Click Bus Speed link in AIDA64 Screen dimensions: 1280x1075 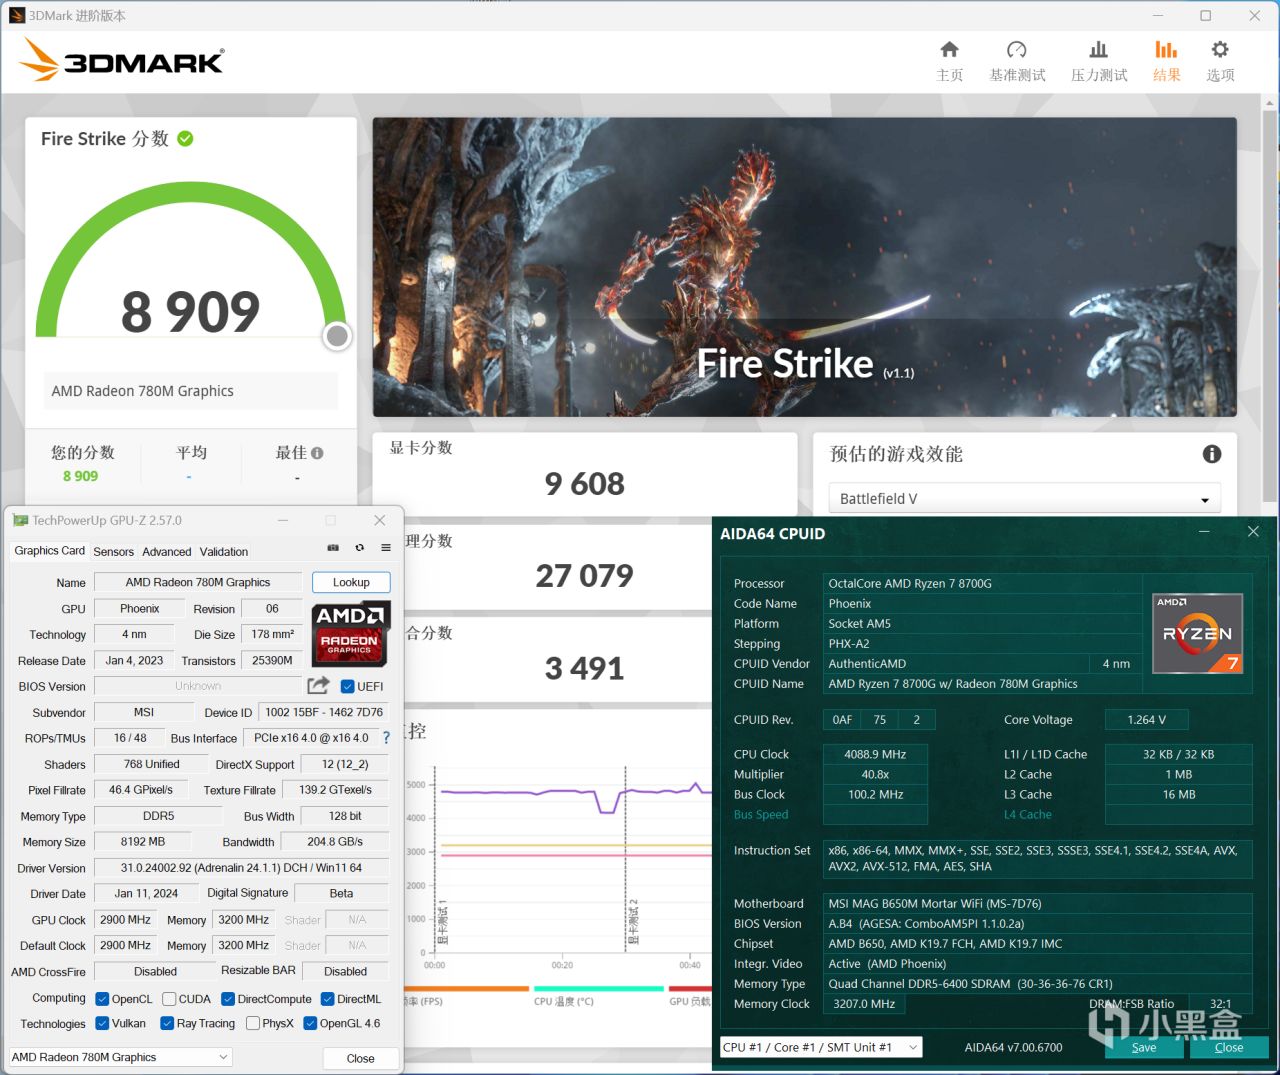coord(761,815)
